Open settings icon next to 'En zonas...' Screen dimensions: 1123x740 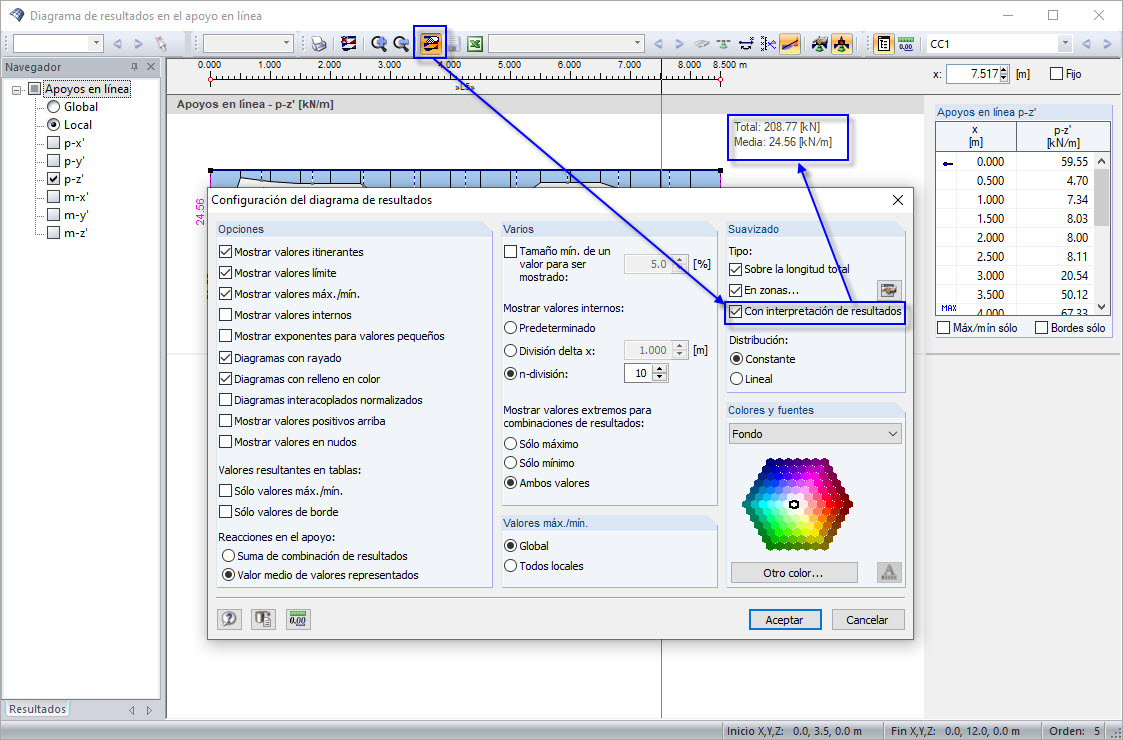coord(888,290)
